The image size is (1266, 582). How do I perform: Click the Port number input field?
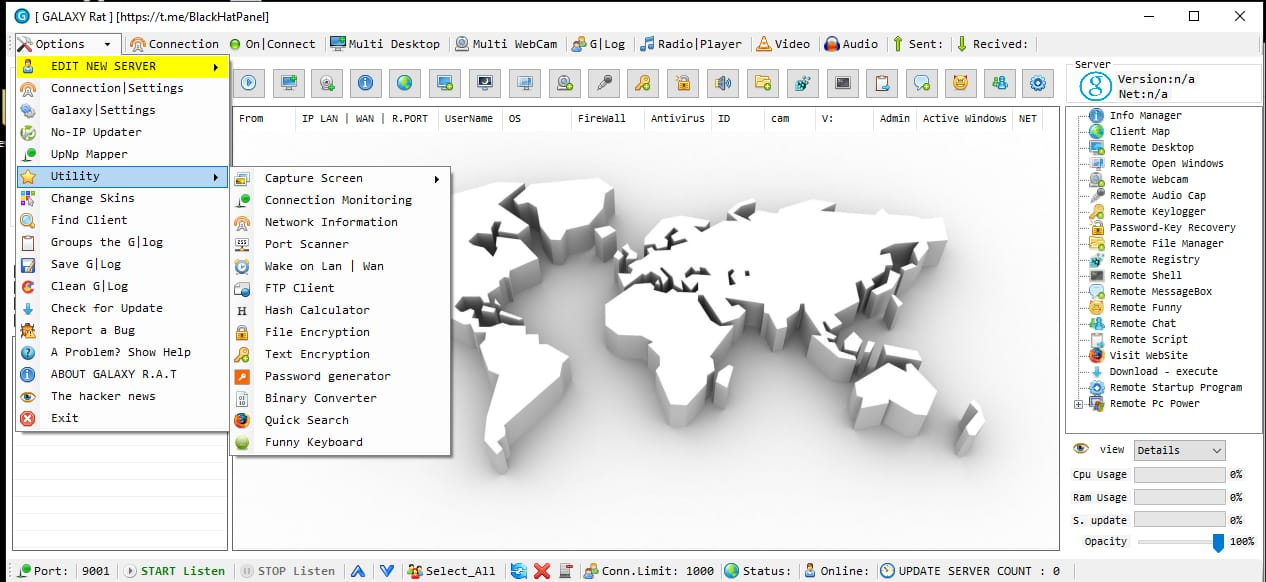pyautogui.click(x=96, y=571)
